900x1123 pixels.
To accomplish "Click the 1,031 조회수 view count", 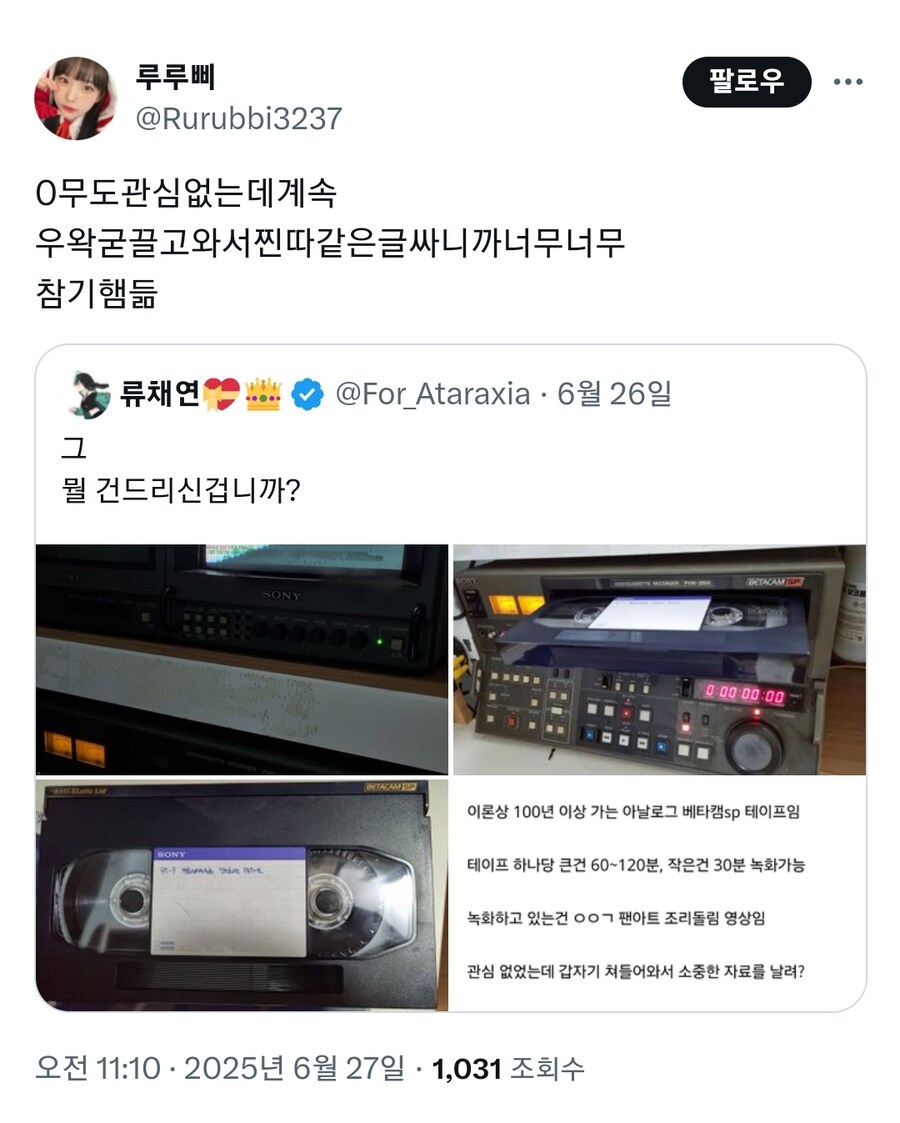I will tap(508, 1069).
